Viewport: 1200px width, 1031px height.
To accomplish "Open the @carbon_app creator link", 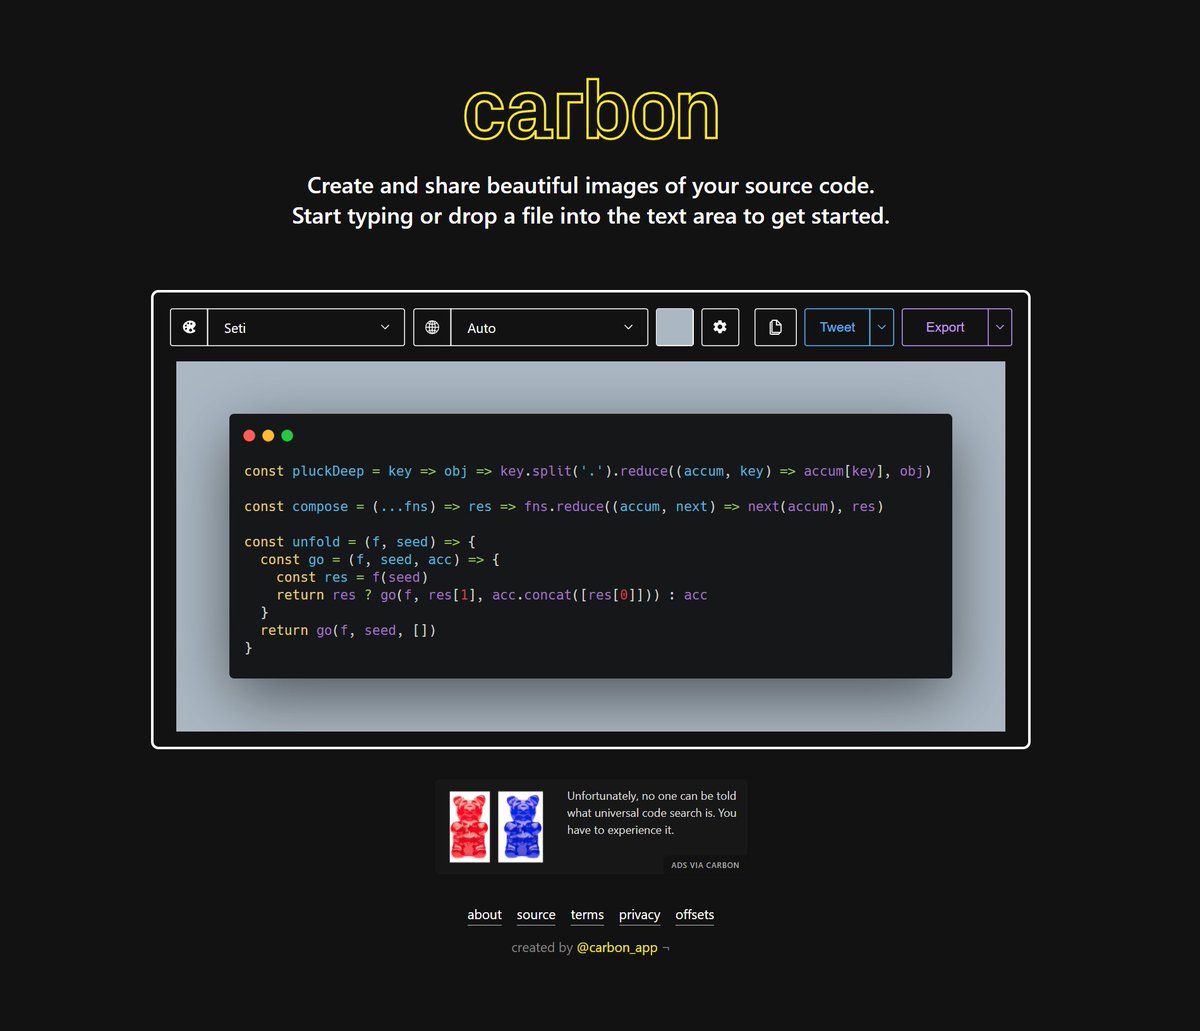I will (617, 947).
